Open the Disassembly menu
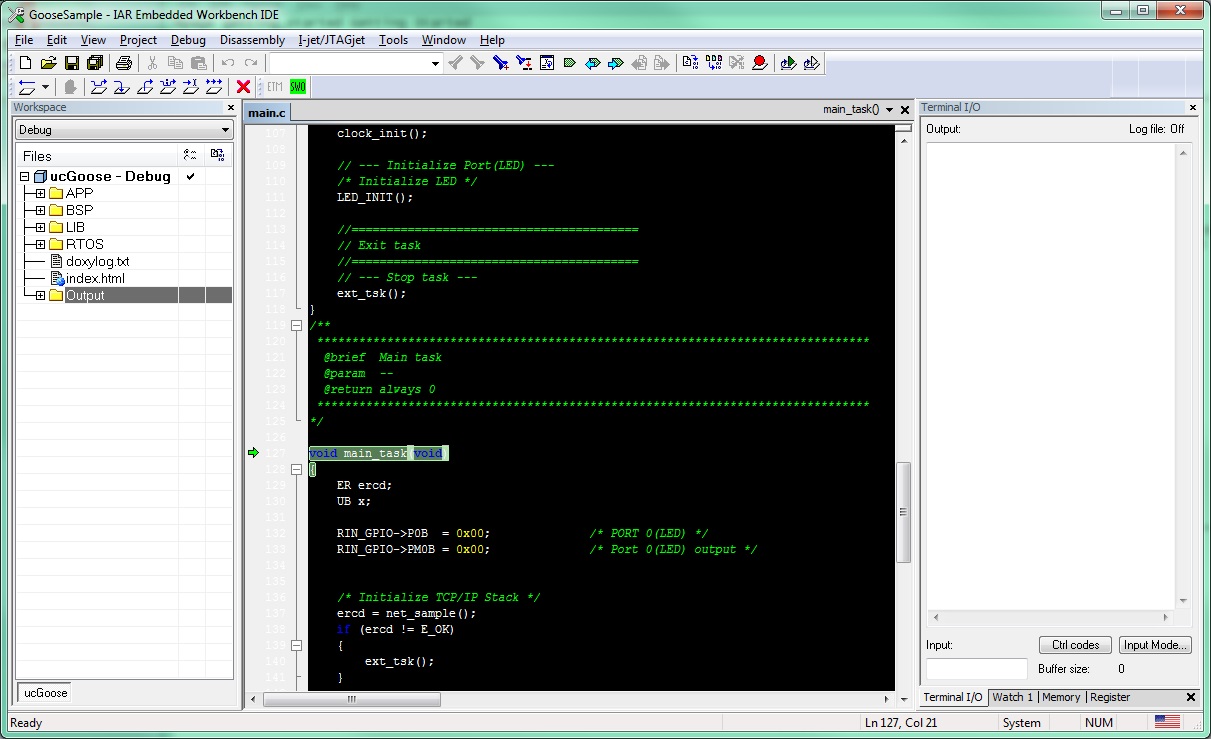 coord(252,40)
